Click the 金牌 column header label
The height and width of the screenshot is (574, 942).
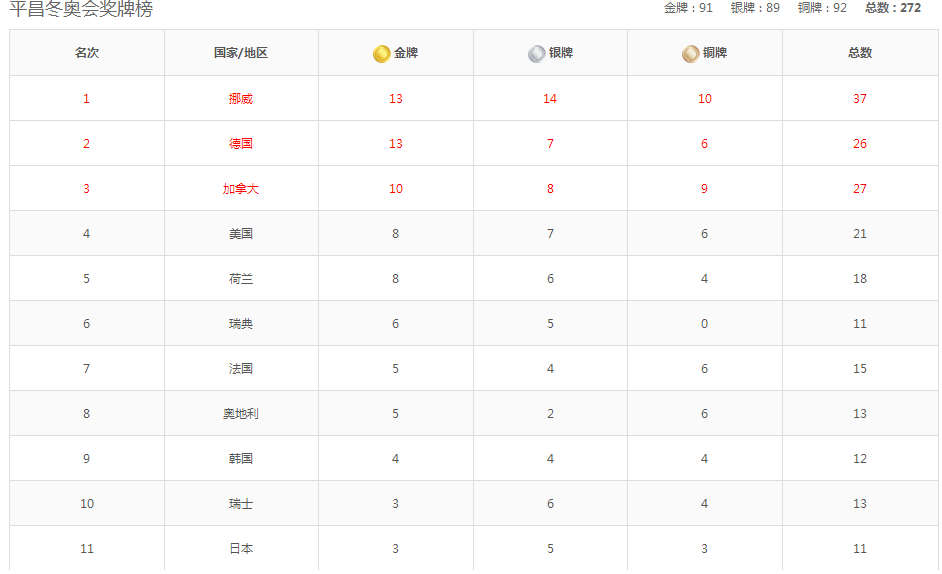point(406,53)
